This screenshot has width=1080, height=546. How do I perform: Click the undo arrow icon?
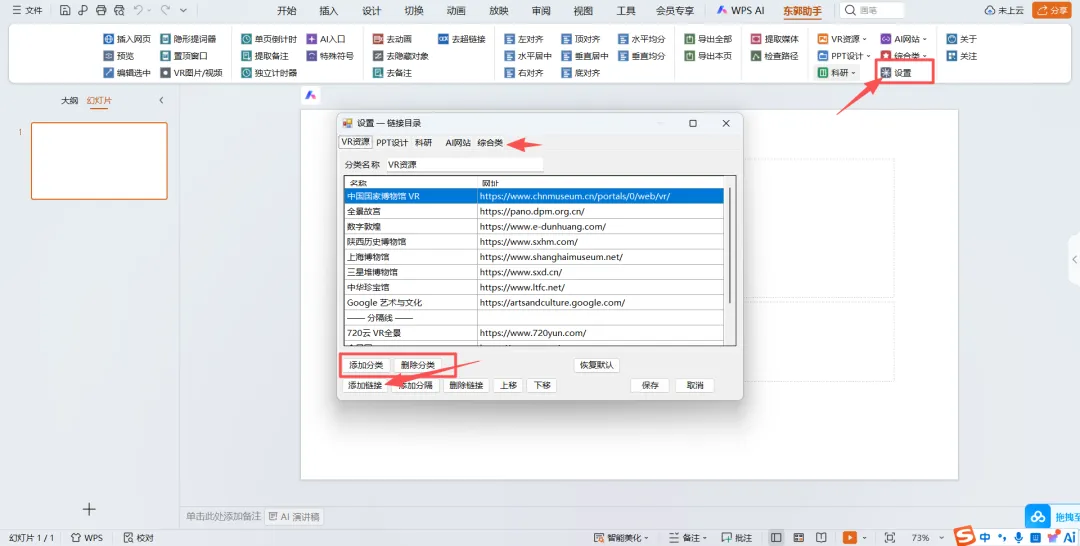pos(138,10)
